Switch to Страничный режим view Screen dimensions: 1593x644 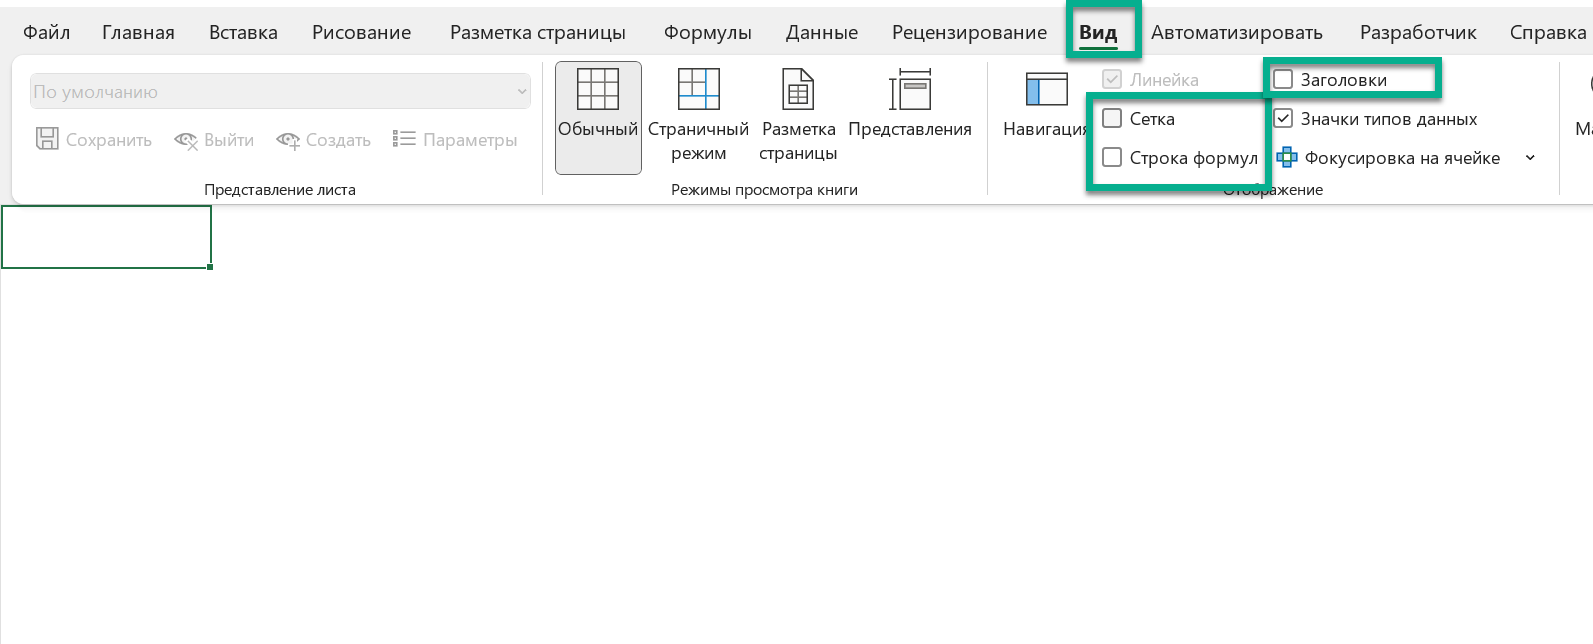click(698, 90)
